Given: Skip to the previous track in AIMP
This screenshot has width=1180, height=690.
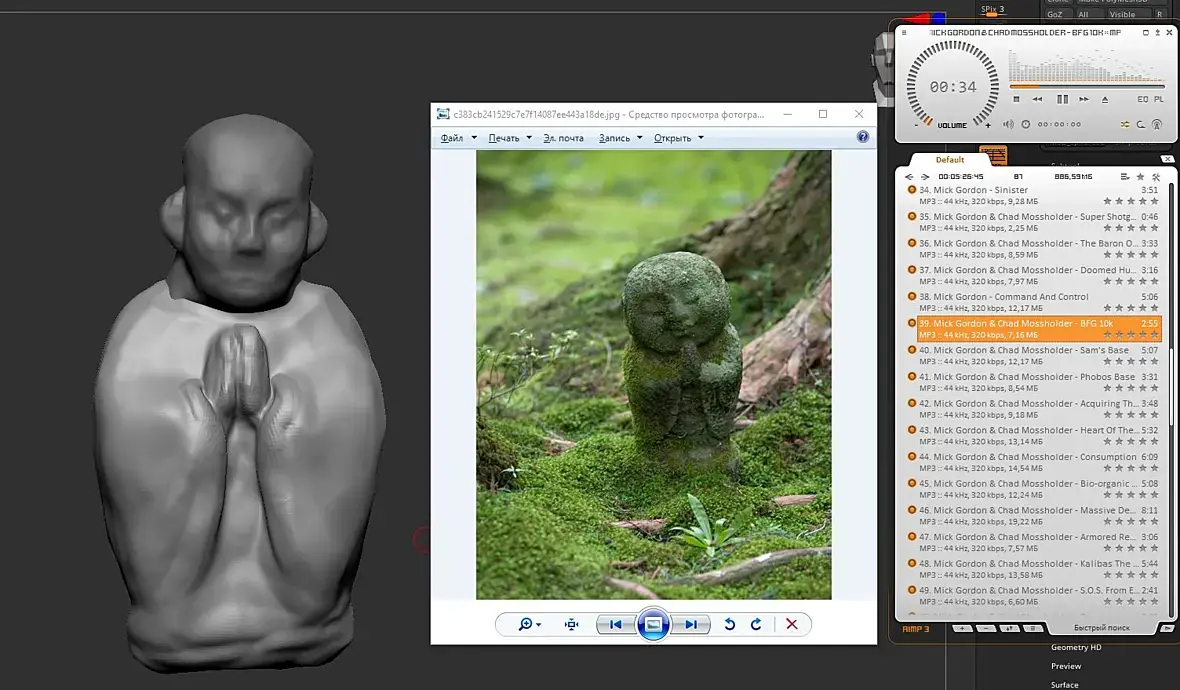Looking at the screenshot, I should [x=1038, y=99].
